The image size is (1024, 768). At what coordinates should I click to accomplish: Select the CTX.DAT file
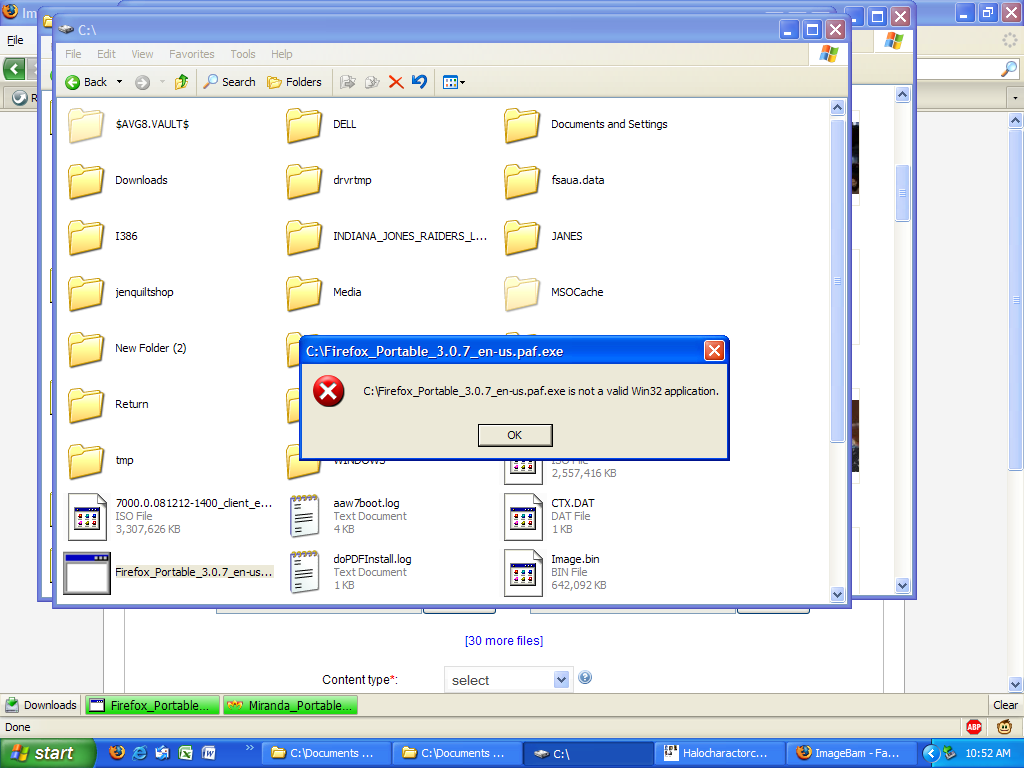coord(550,516)
